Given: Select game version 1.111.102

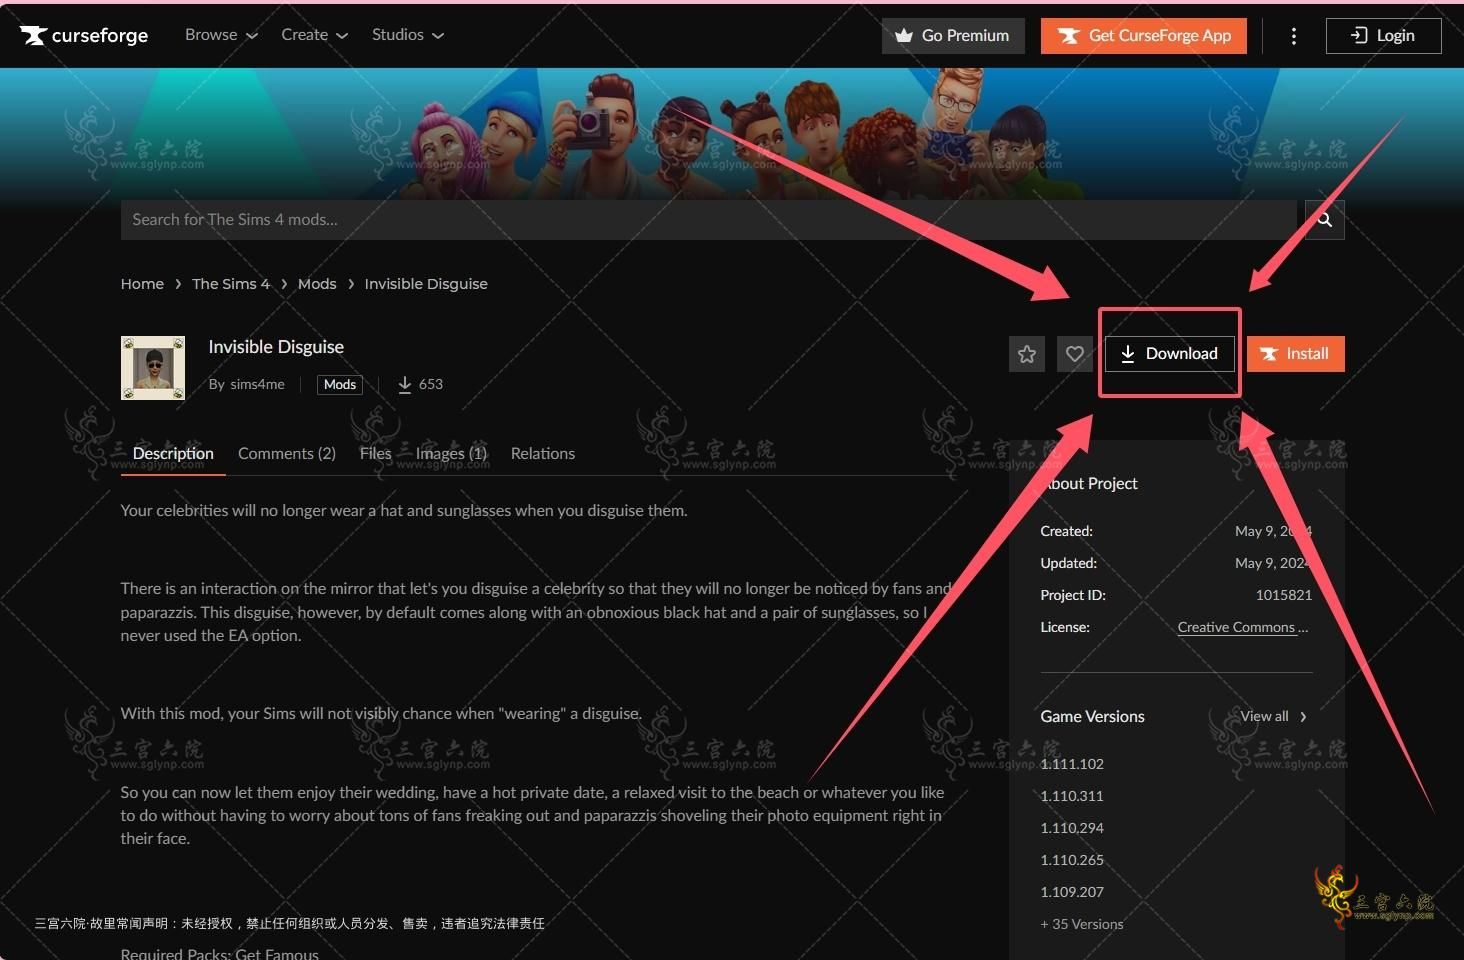Looking at the screenshot, I should tap(1072, 764).
